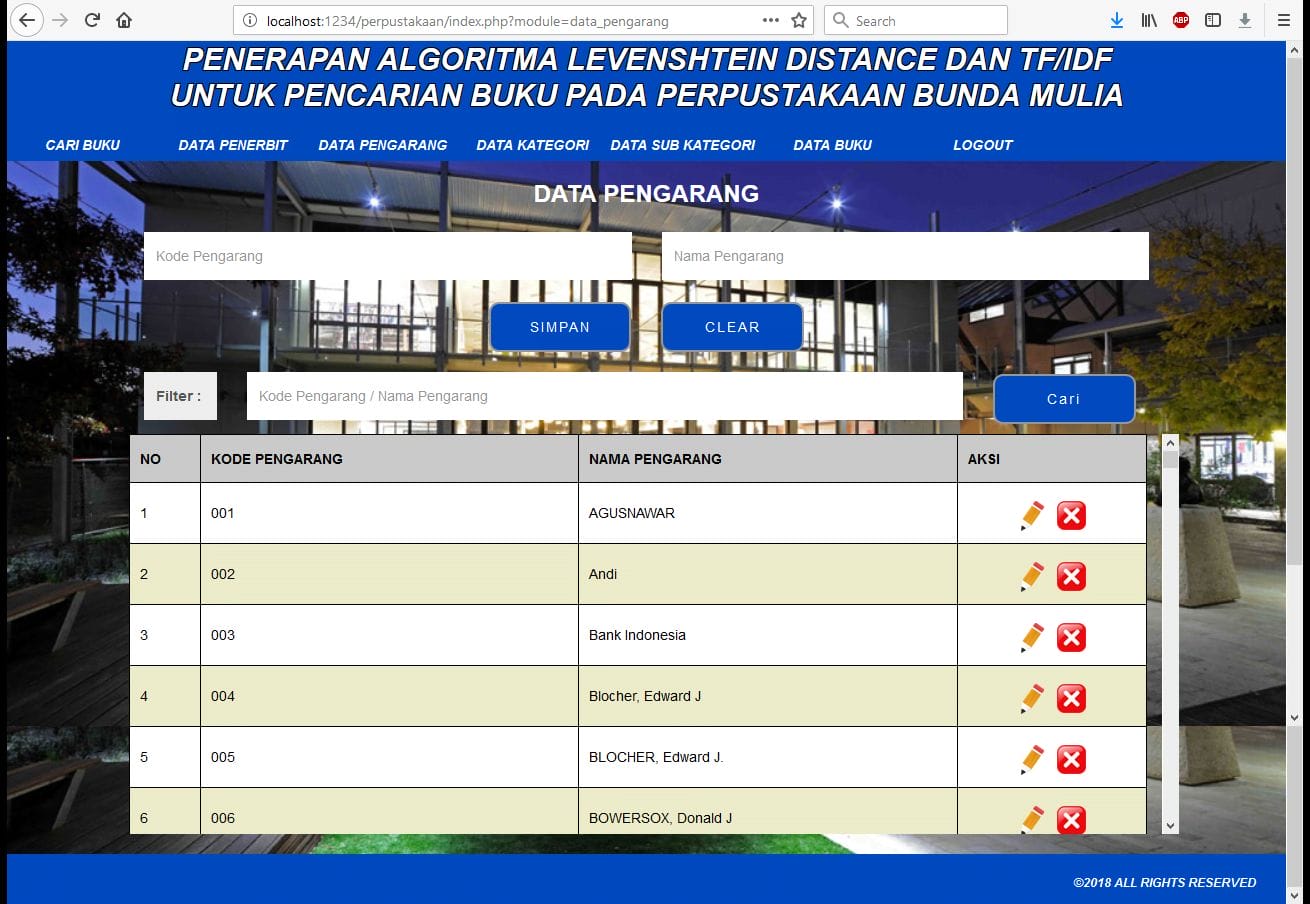Focus the Kode Pengarang input field
The height and width of the screenshot is (904, 1310).
[x=388, y=256]
